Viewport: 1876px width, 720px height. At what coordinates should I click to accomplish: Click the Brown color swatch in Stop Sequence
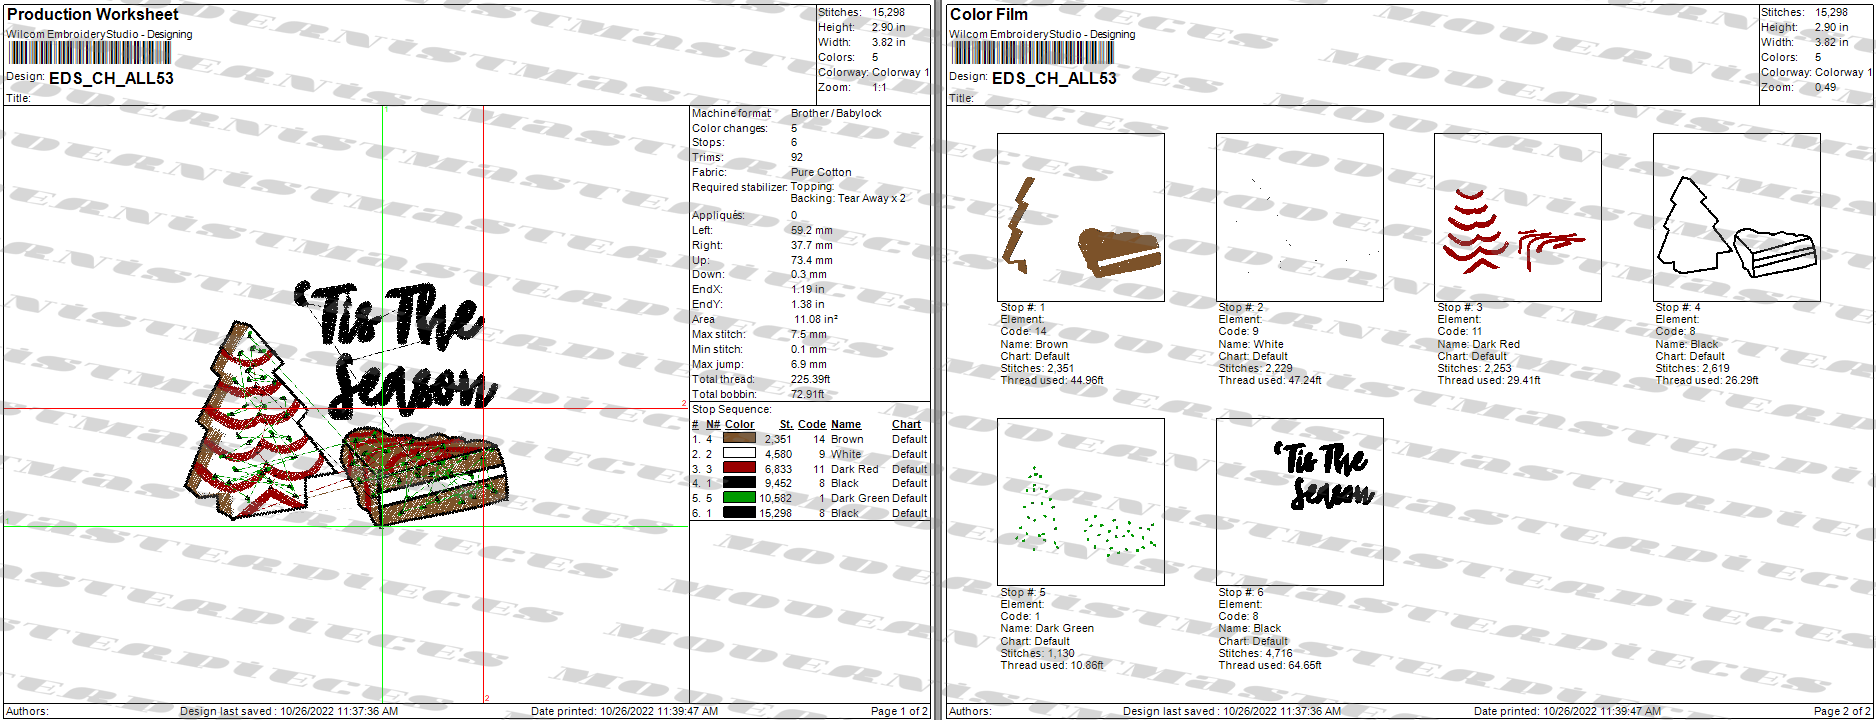(739, 439)
